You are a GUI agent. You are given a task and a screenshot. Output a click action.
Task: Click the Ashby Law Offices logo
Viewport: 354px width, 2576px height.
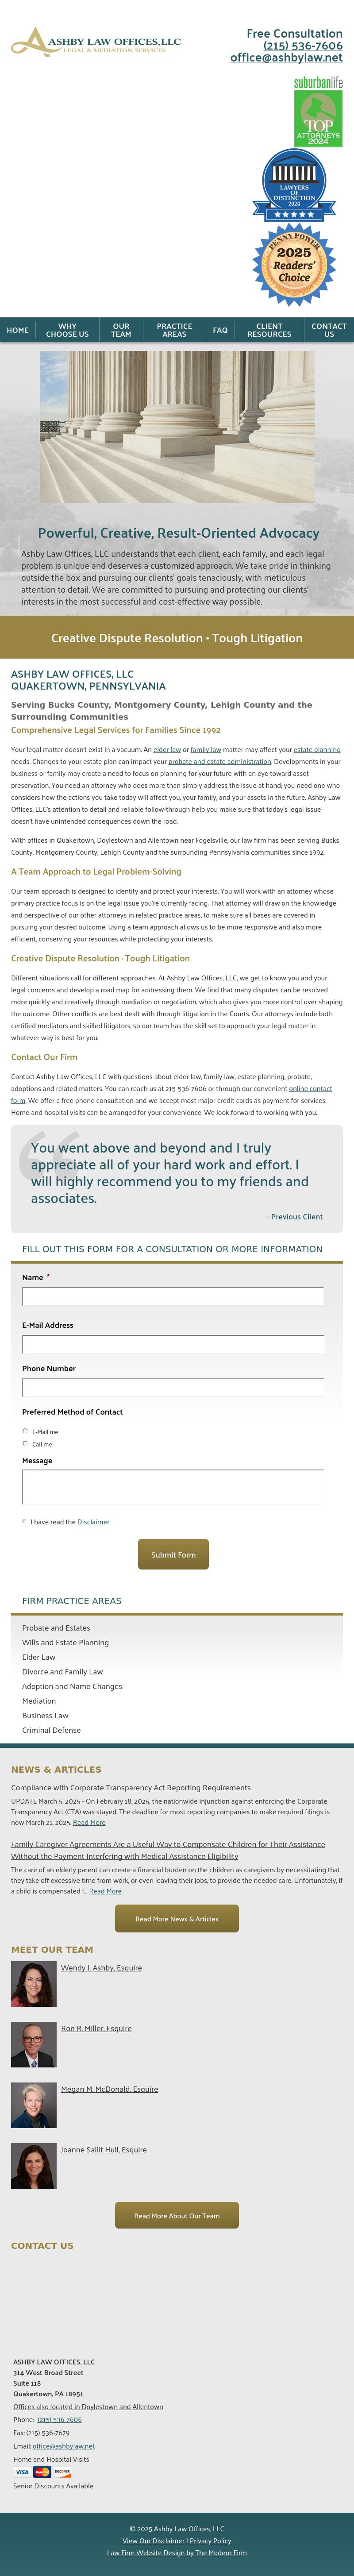coord(96,42)
